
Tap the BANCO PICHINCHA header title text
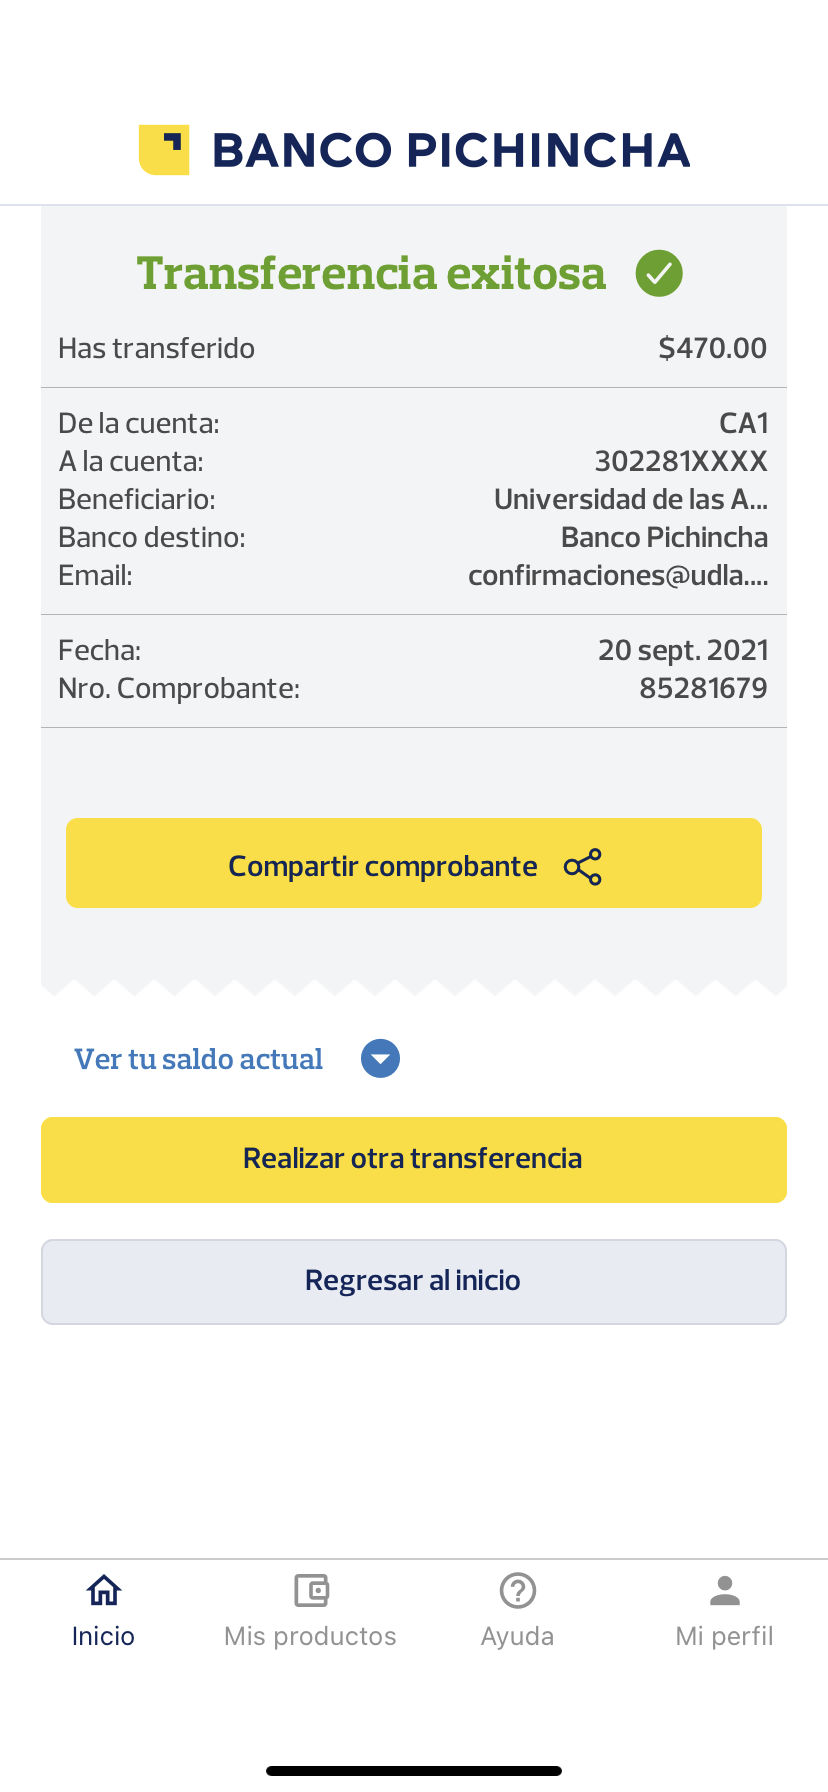coord(451,150)
